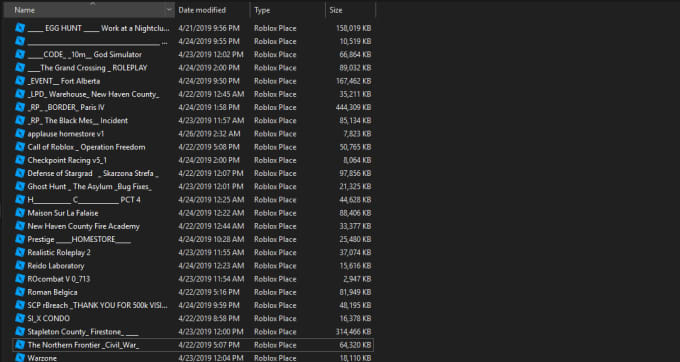The image size is (680, 362).
Task: Select the Stapleton County Firestone file entry
Action: pyautogui.click(x=193, y=332)
